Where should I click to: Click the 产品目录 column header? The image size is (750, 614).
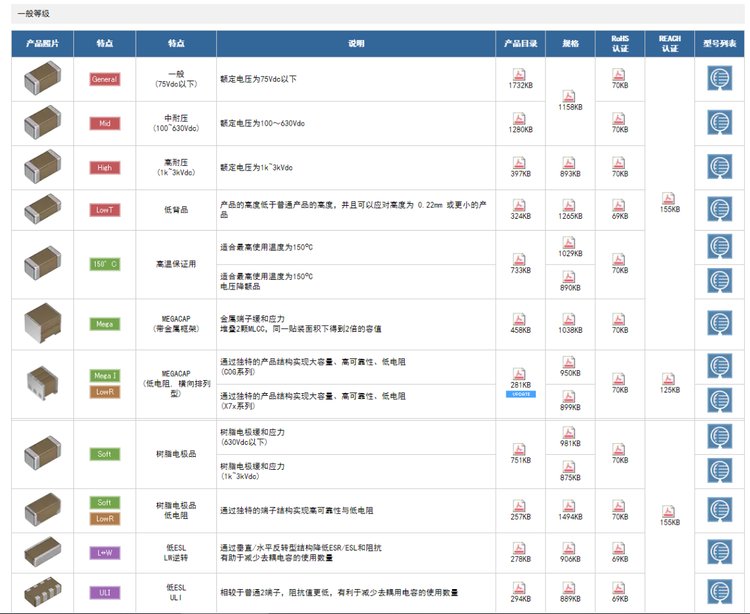[x=520, y=44]
